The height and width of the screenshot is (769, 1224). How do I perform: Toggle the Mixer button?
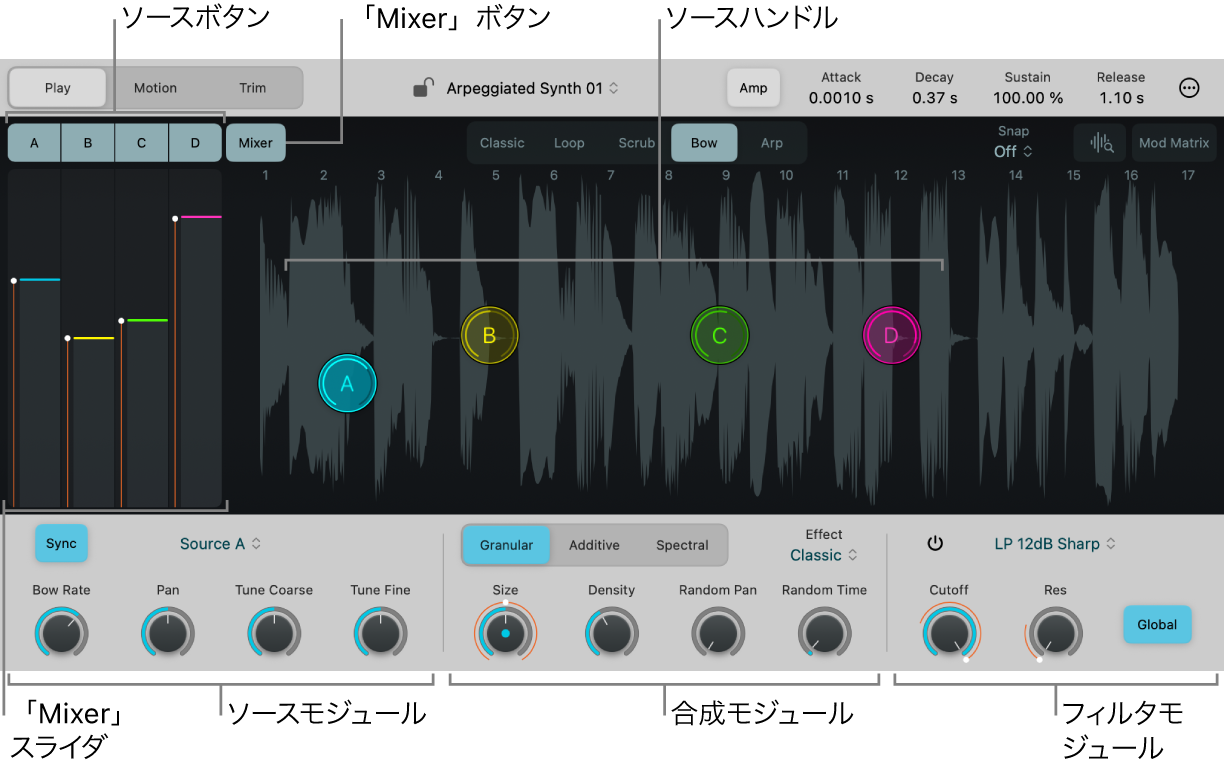pyautogui.click(x=255, y=143)
